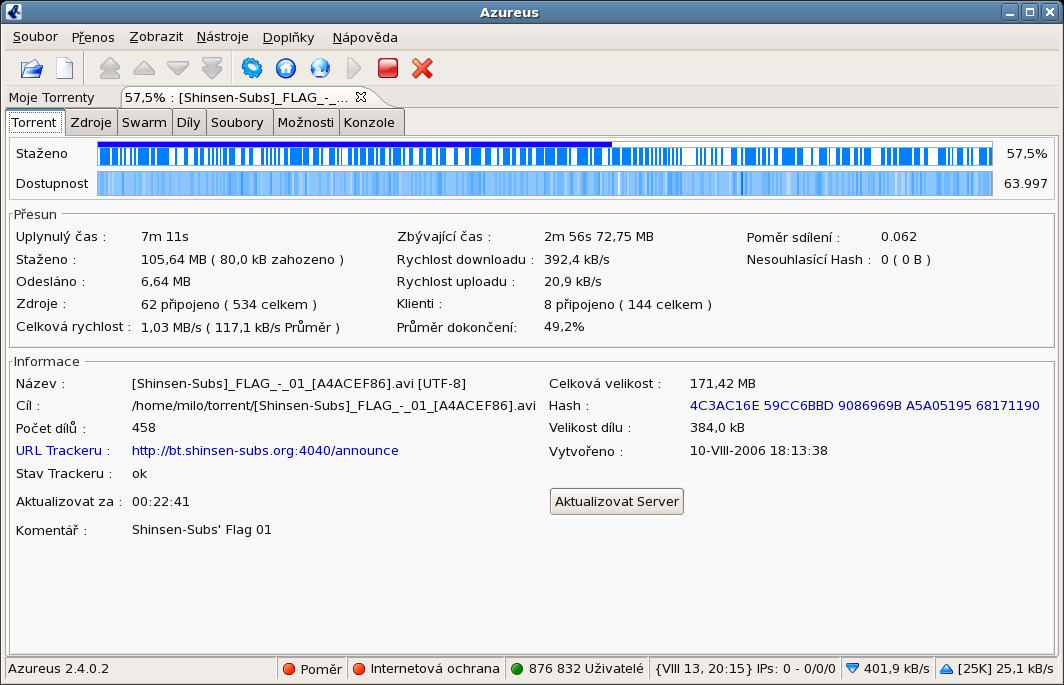The image size is (1064, 685).
Task: Open the Nápověda menu
Action: pyautogui.click(x=365, y=37)
